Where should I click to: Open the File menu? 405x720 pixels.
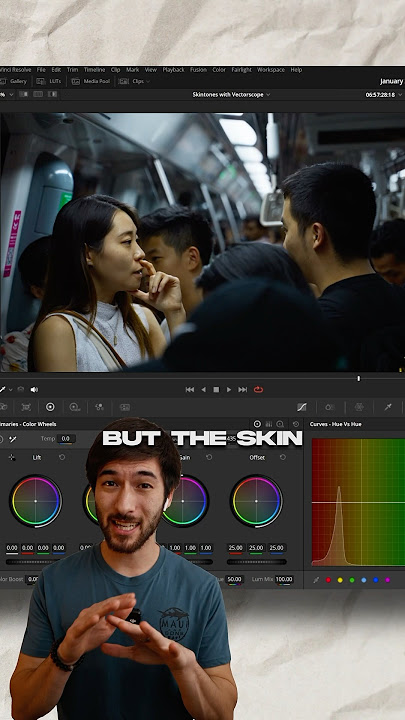41,70
